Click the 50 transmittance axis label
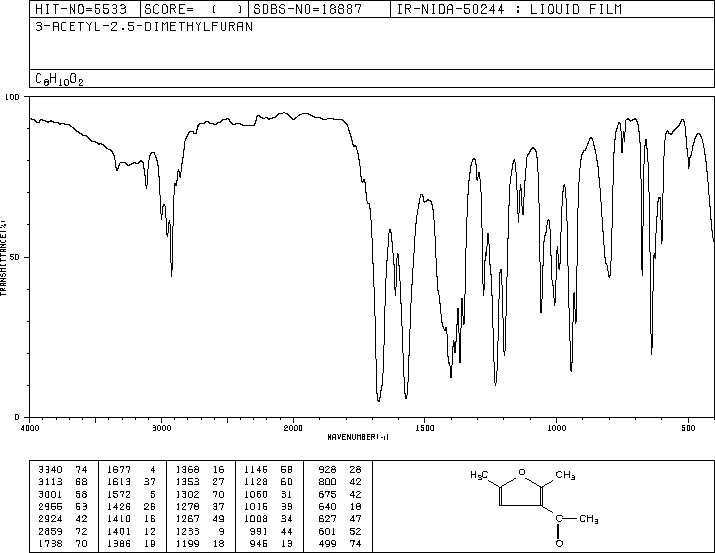Viewport: 715px width, 553px height. 14,257
